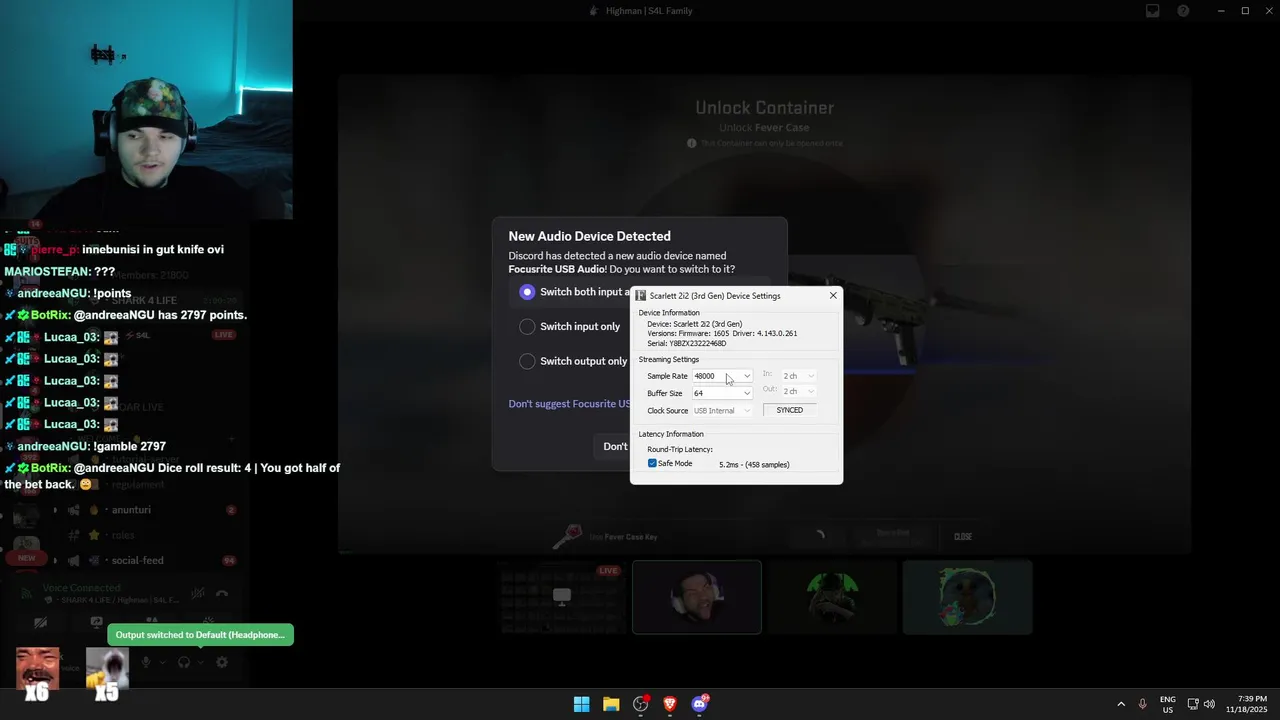
Task: Open the Out channels 2 ch dropdown
Action: (799, 391)
